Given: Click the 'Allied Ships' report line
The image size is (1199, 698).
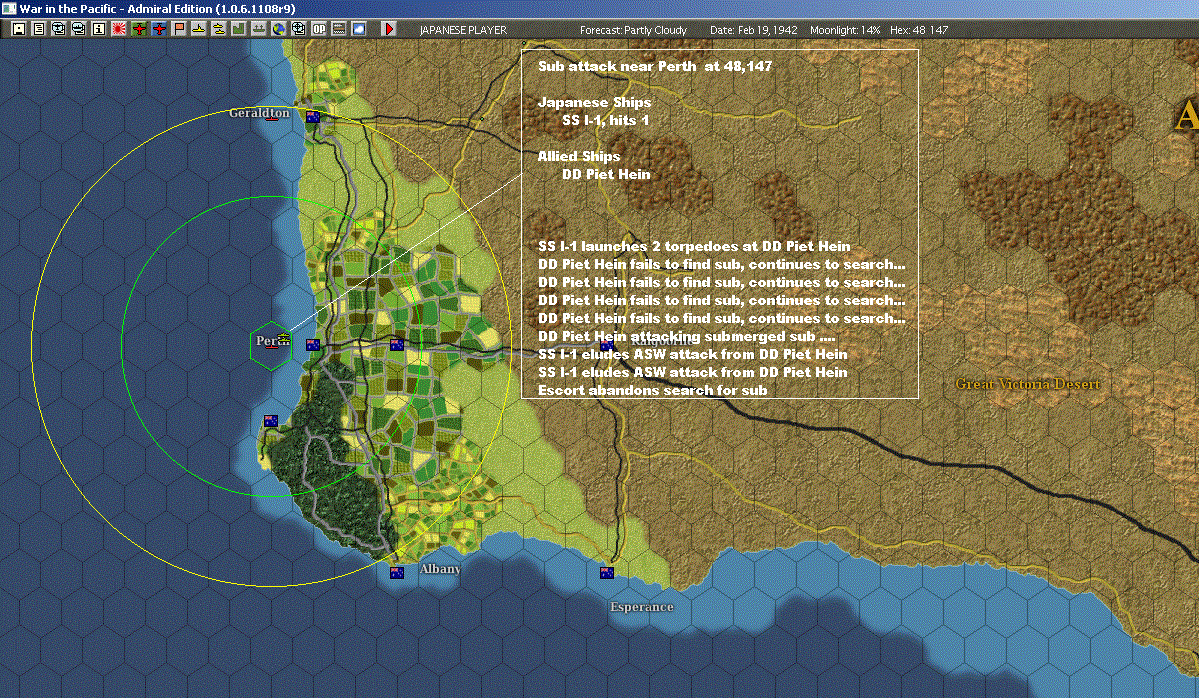Looking at the screenshot, I should click(579, 156).
